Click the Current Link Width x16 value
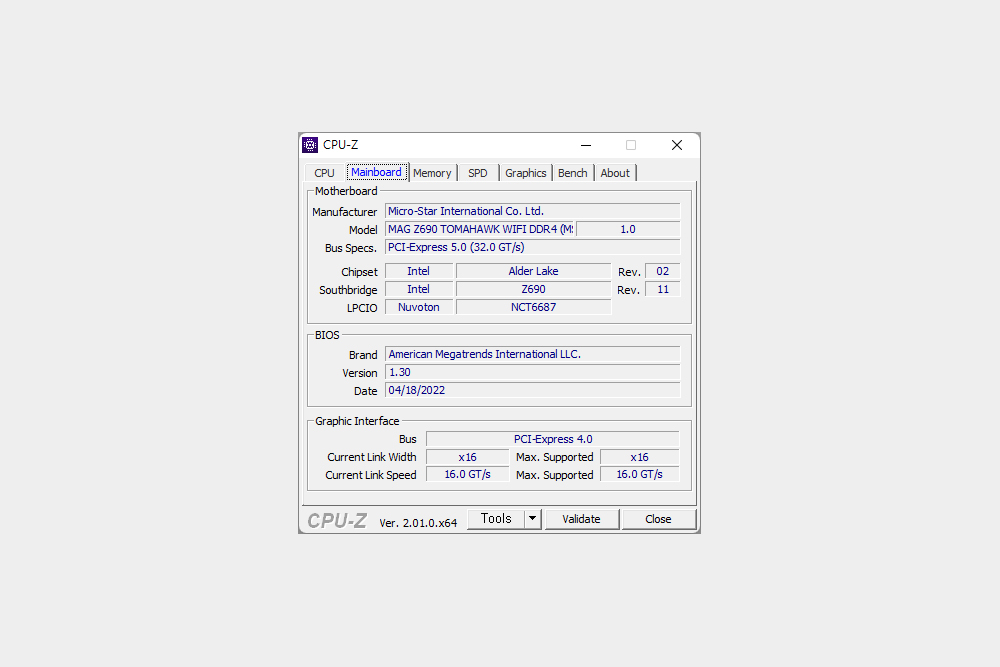The image size is (1000, 667). click(x=467, y=457)
